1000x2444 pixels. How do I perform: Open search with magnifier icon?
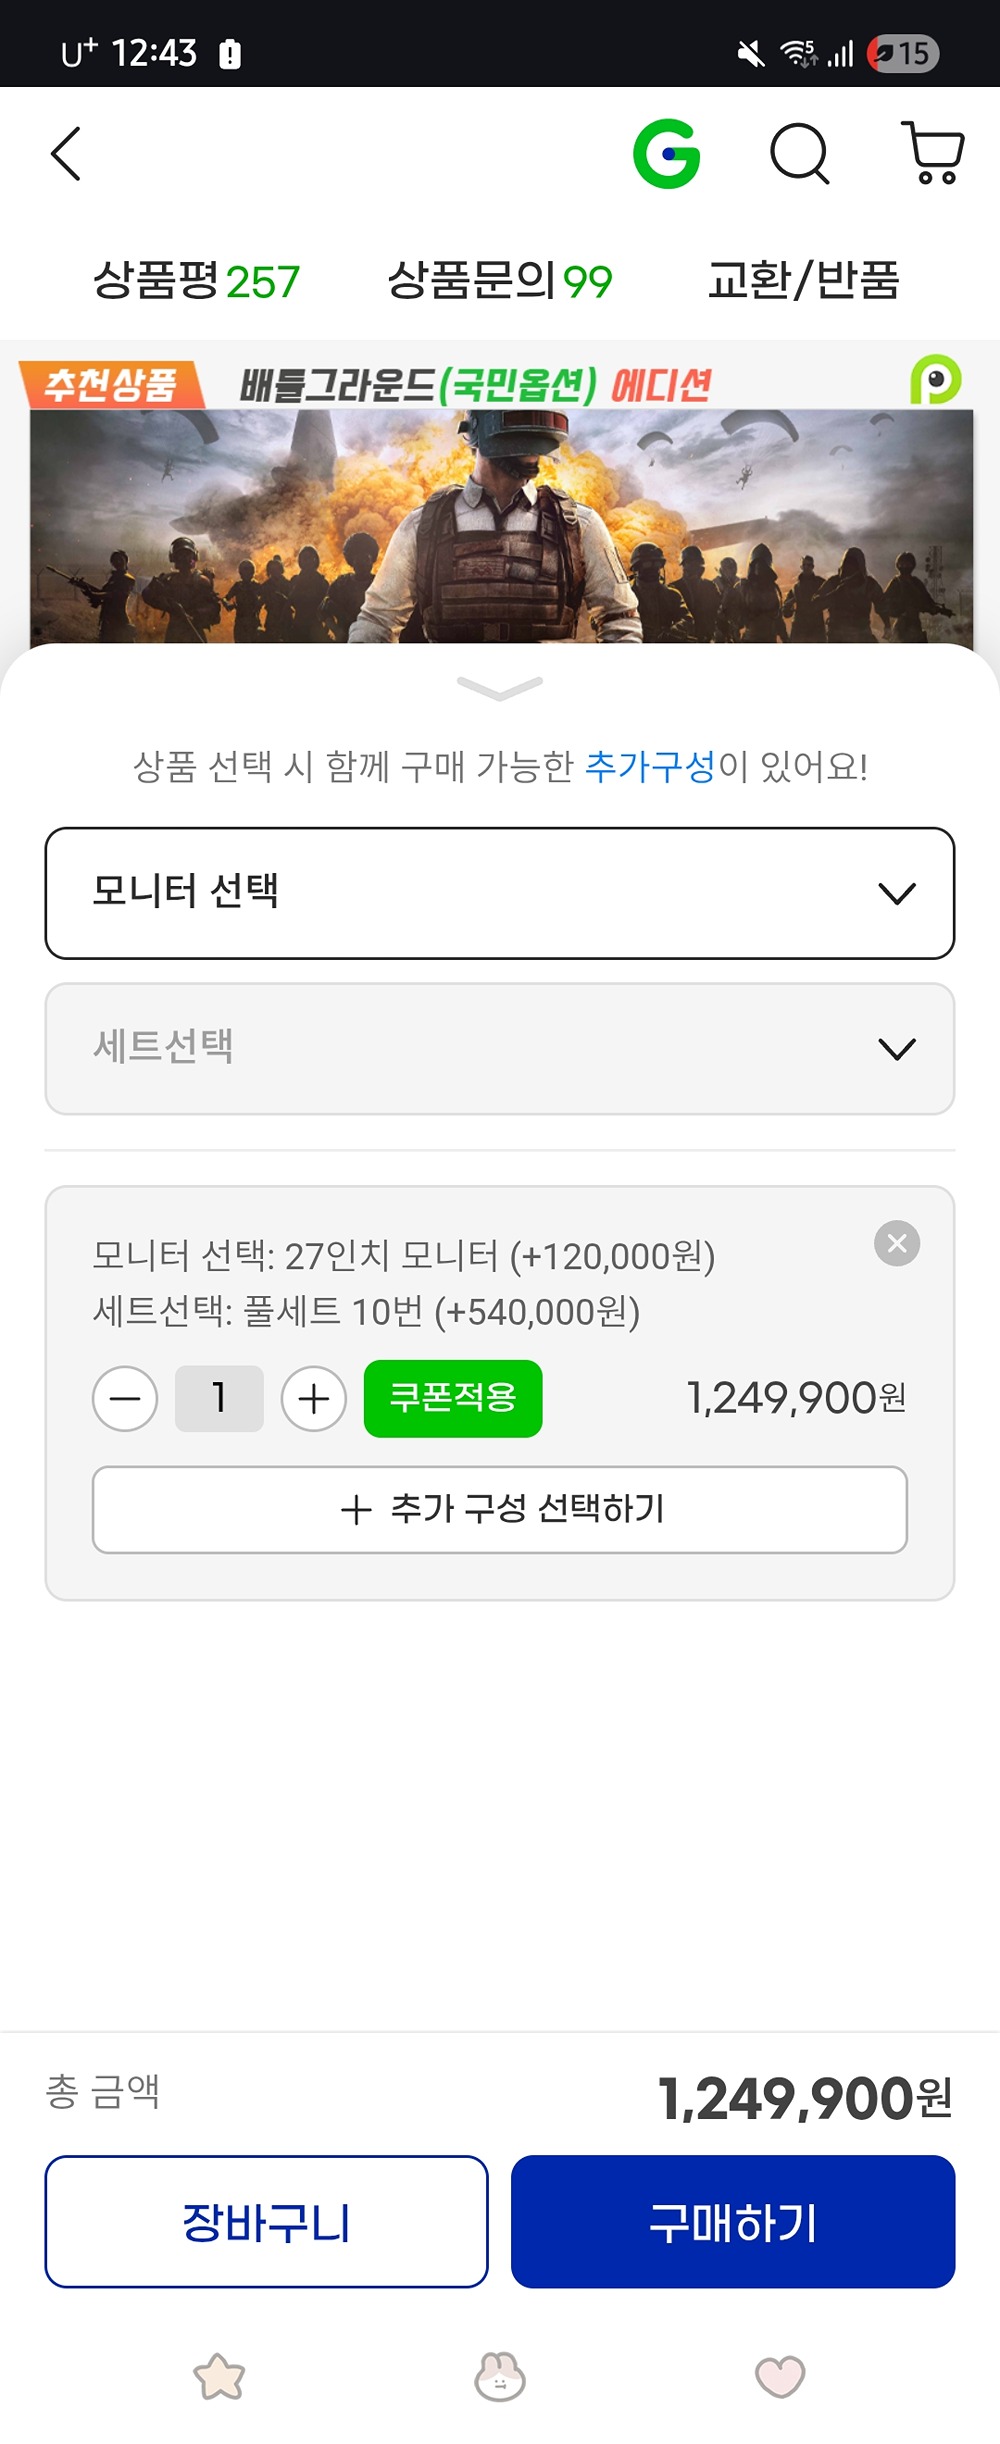click(799, 154)
